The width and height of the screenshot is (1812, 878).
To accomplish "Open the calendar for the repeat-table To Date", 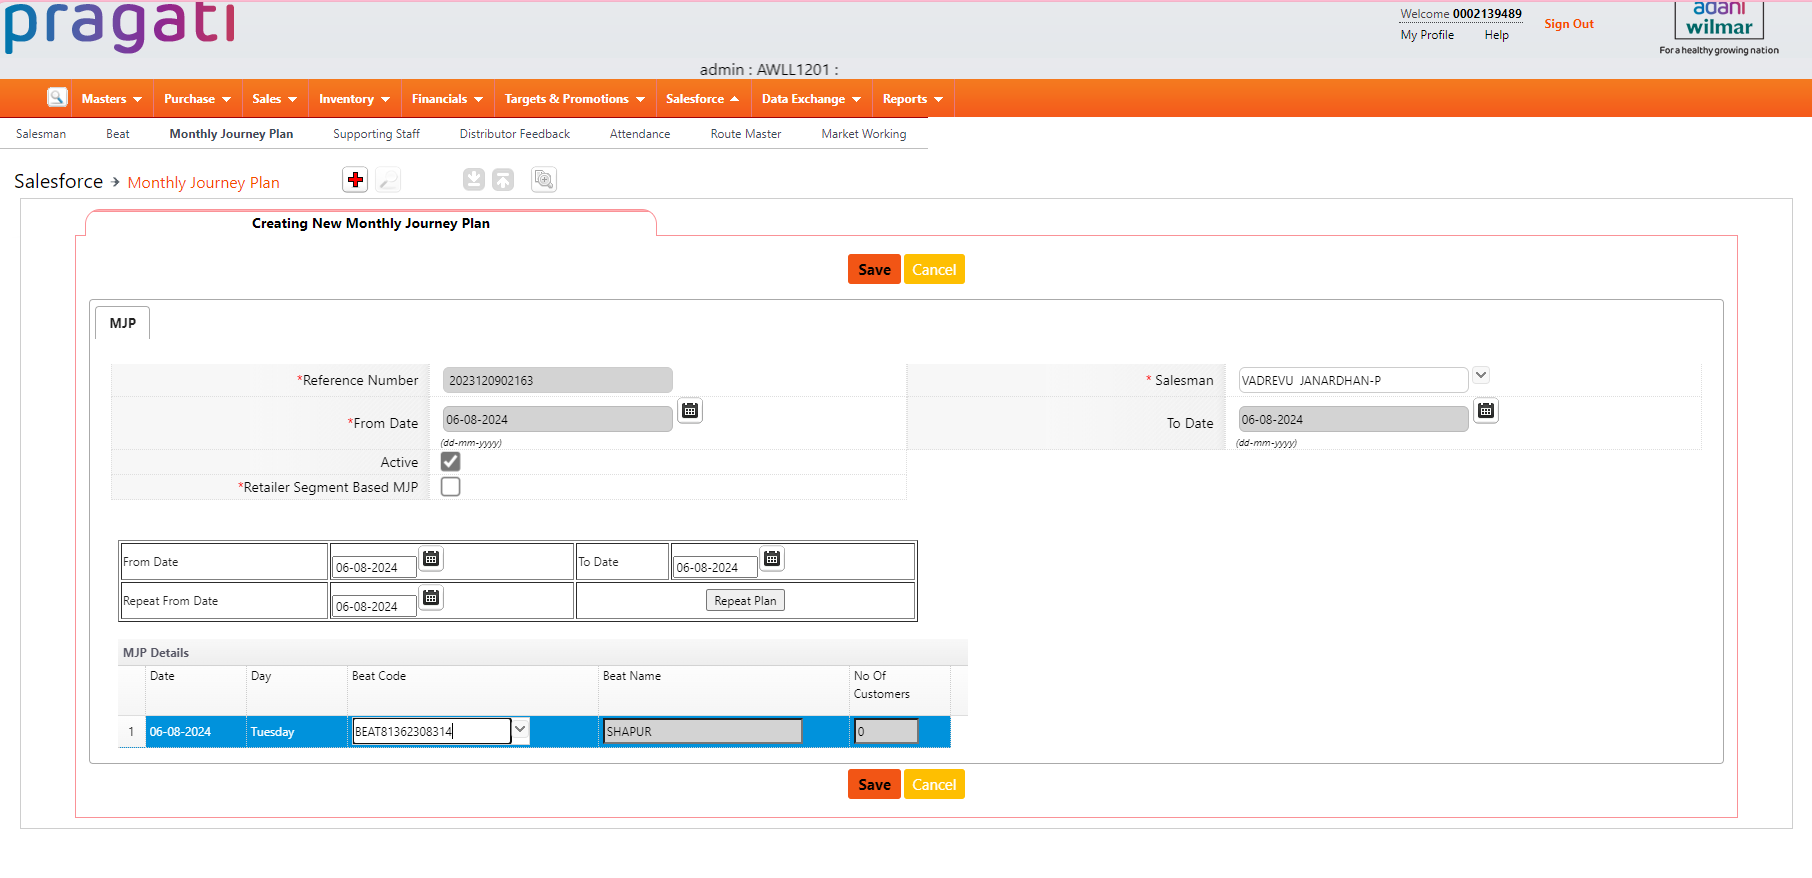I will click(x=772, y=558).
